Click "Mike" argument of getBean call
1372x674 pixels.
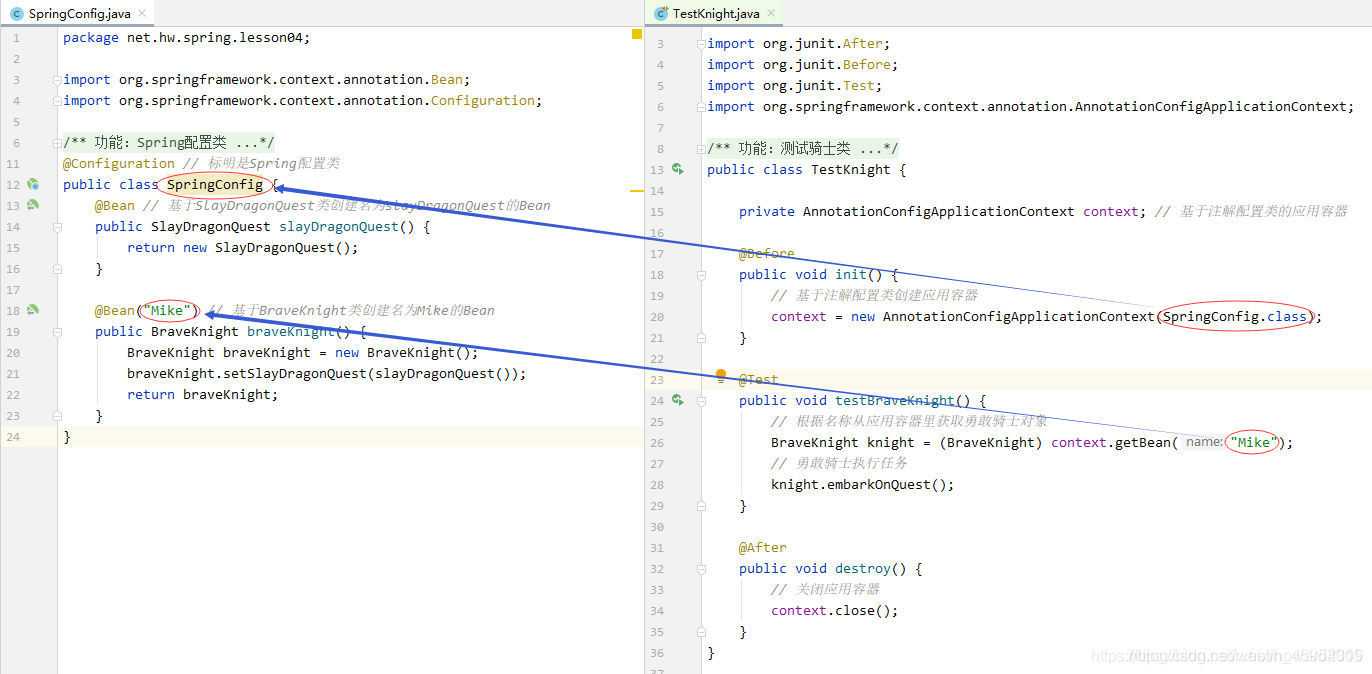click(x=1254, y=442)
